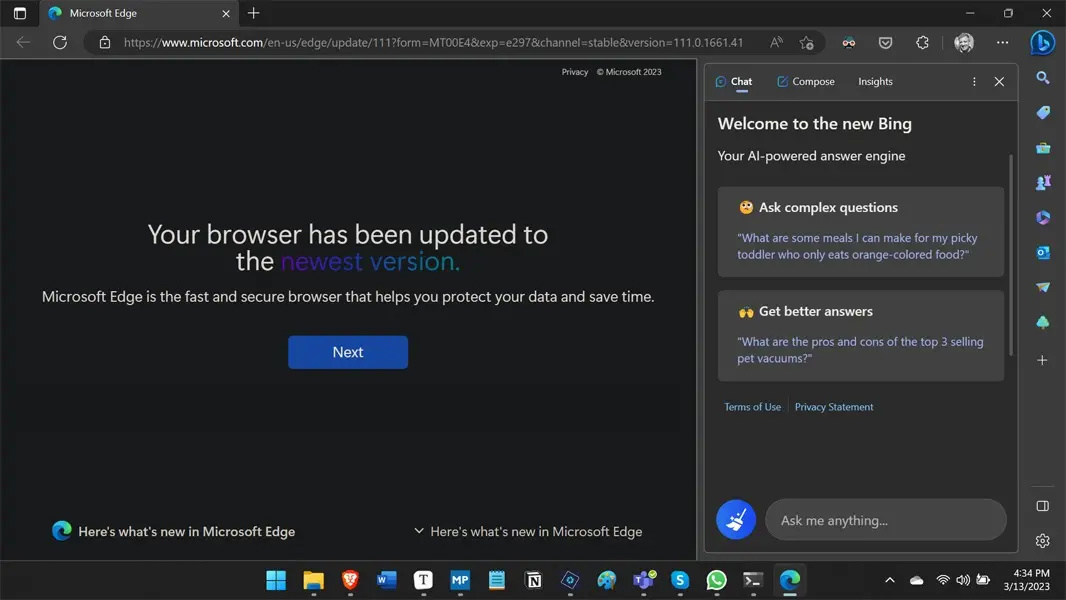Show hidden taskbar icons with the chevron
The height and width of the screenshot is (600, 1066).
889,580
